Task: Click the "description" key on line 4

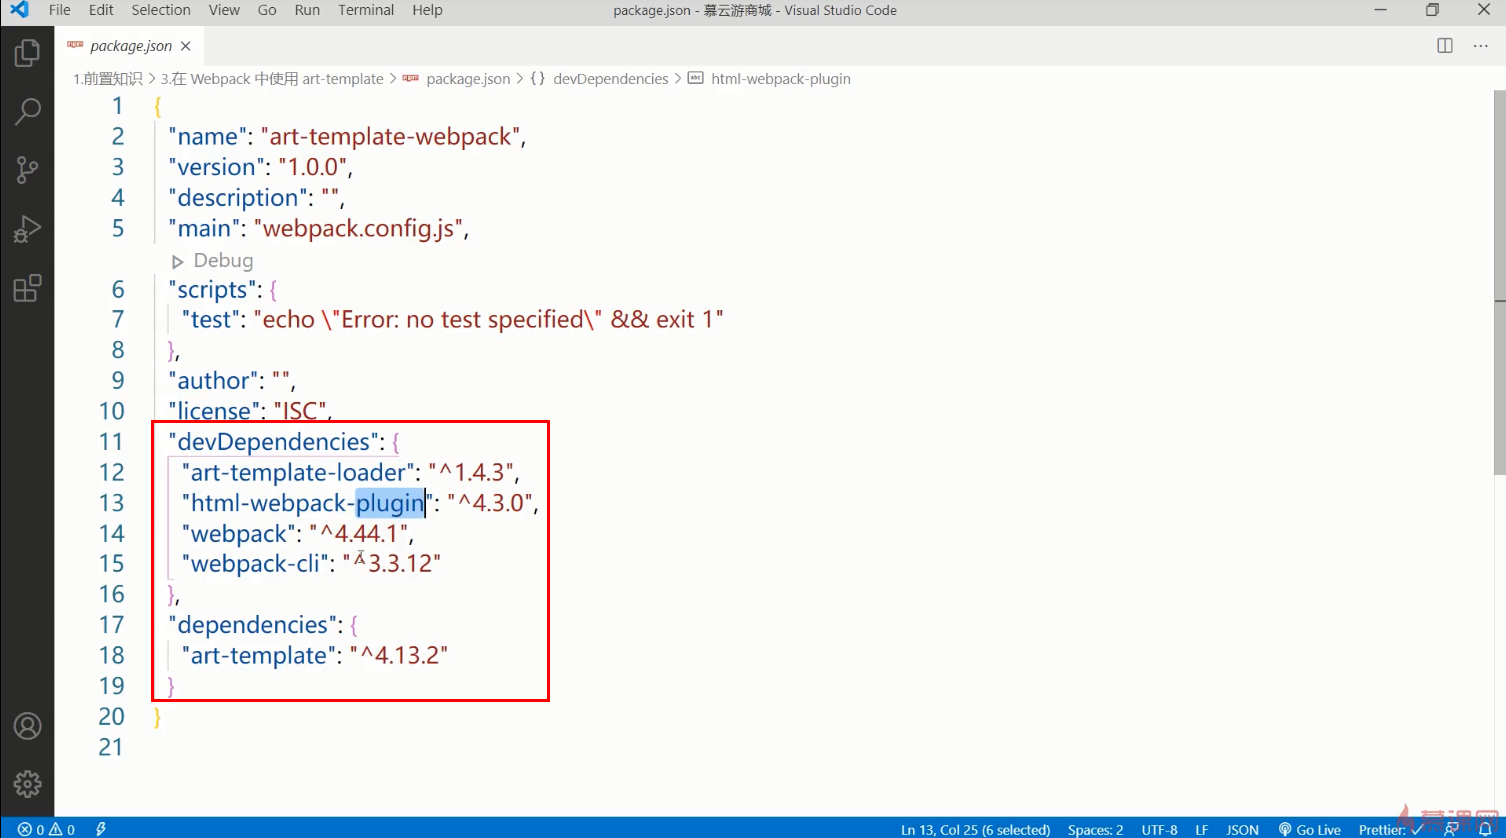Action: point(238,198)
